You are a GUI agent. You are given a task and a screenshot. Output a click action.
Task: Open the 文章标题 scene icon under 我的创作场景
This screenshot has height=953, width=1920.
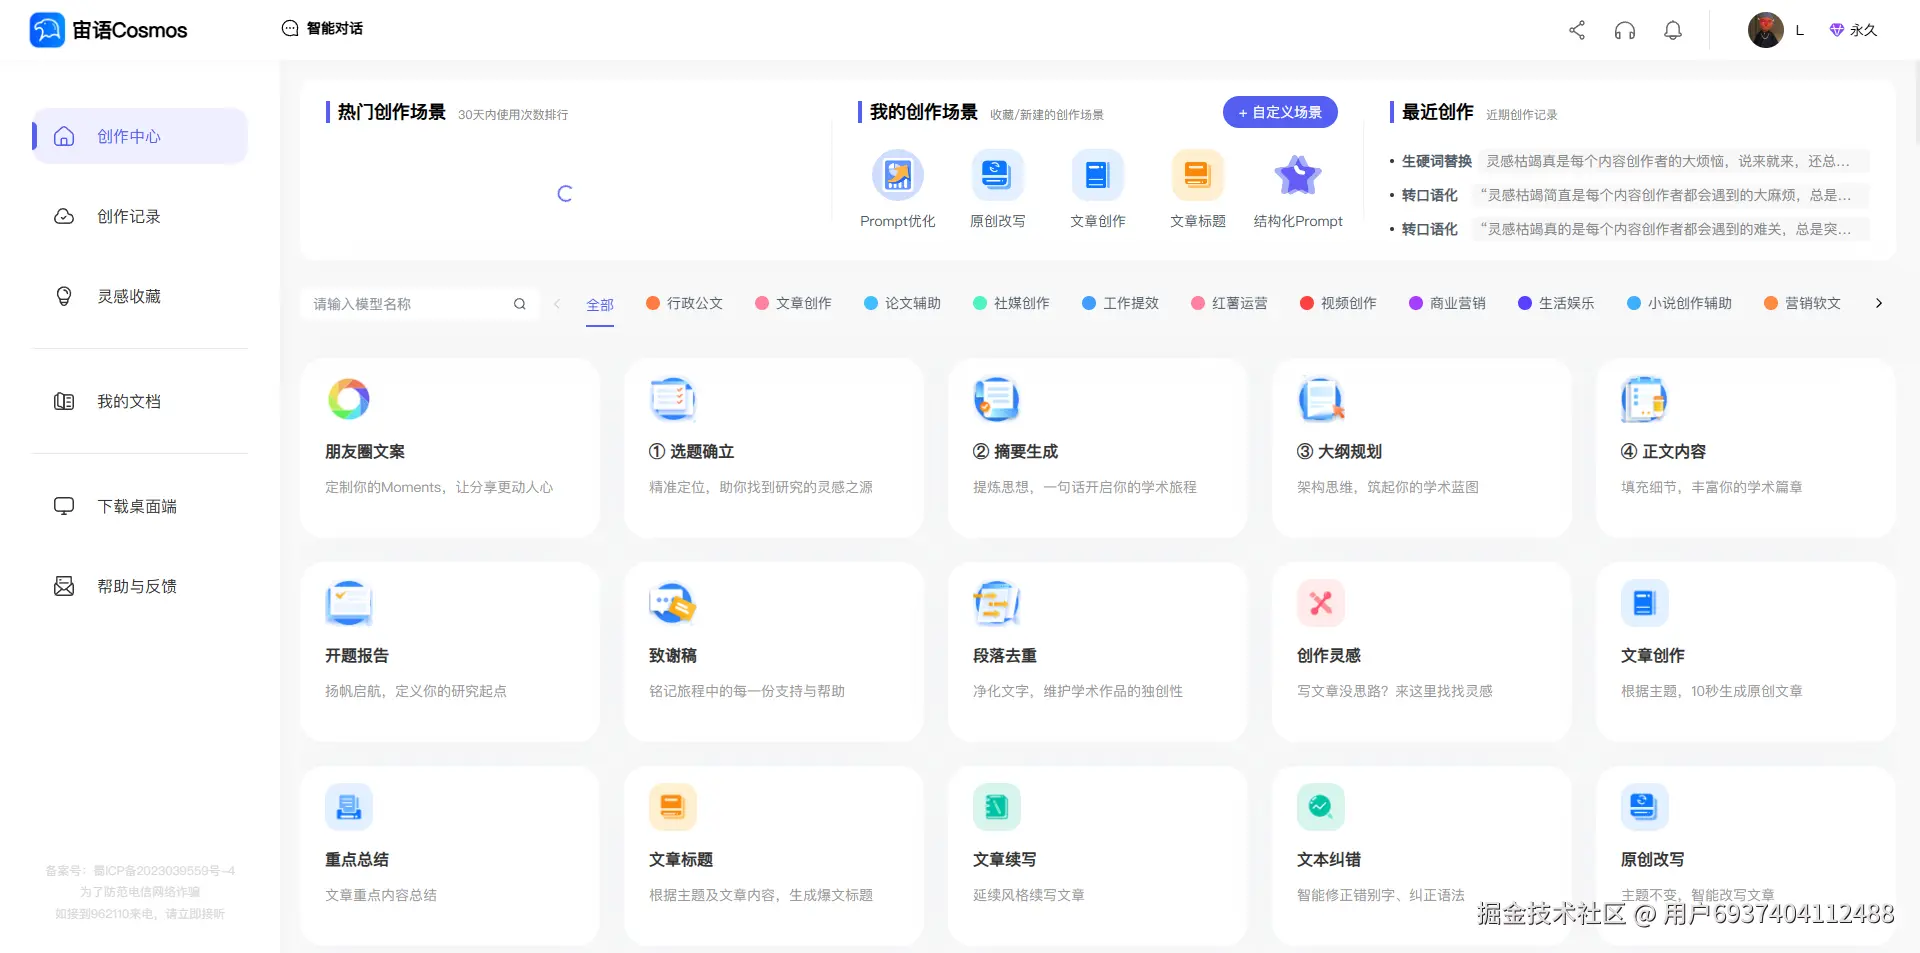point(1198,175)
